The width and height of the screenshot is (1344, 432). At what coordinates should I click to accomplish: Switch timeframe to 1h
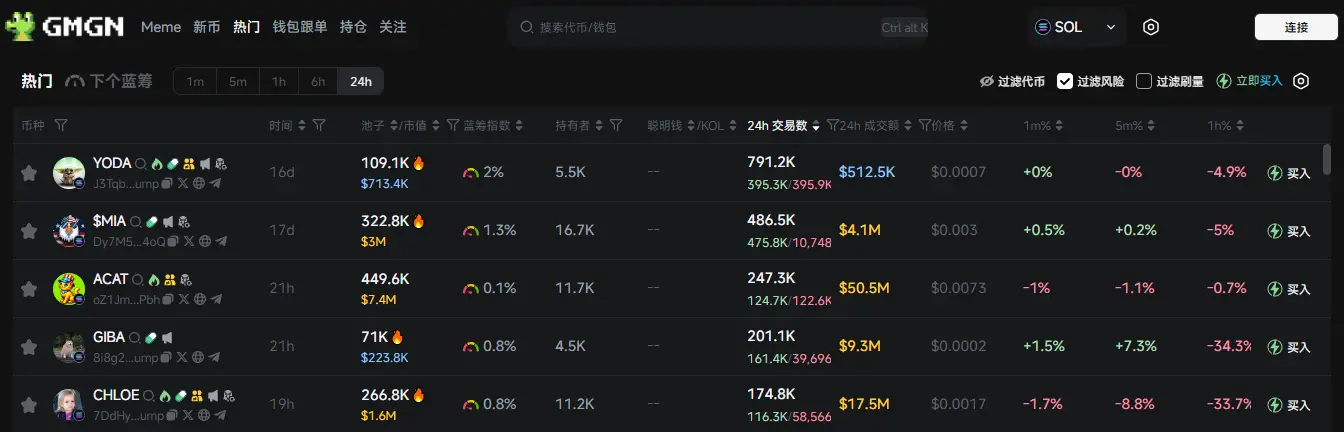pos(279,81)
